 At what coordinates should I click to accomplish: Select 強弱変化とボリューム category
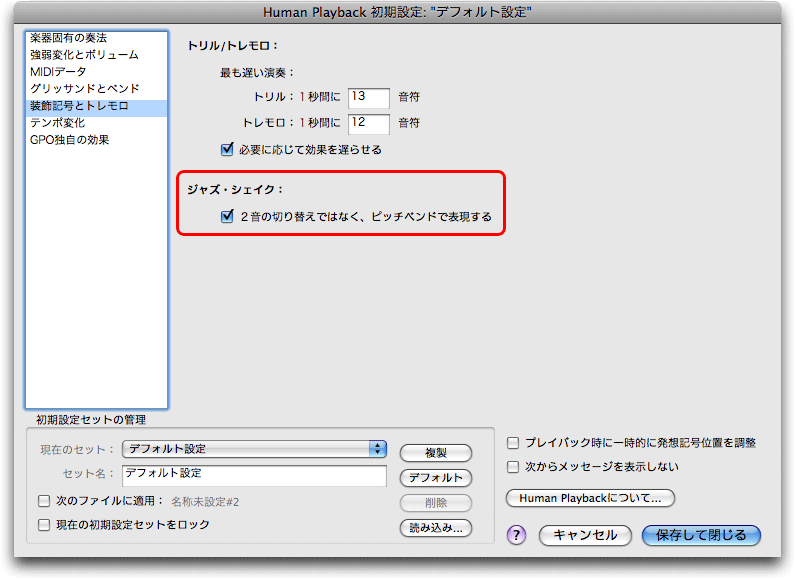96,55
